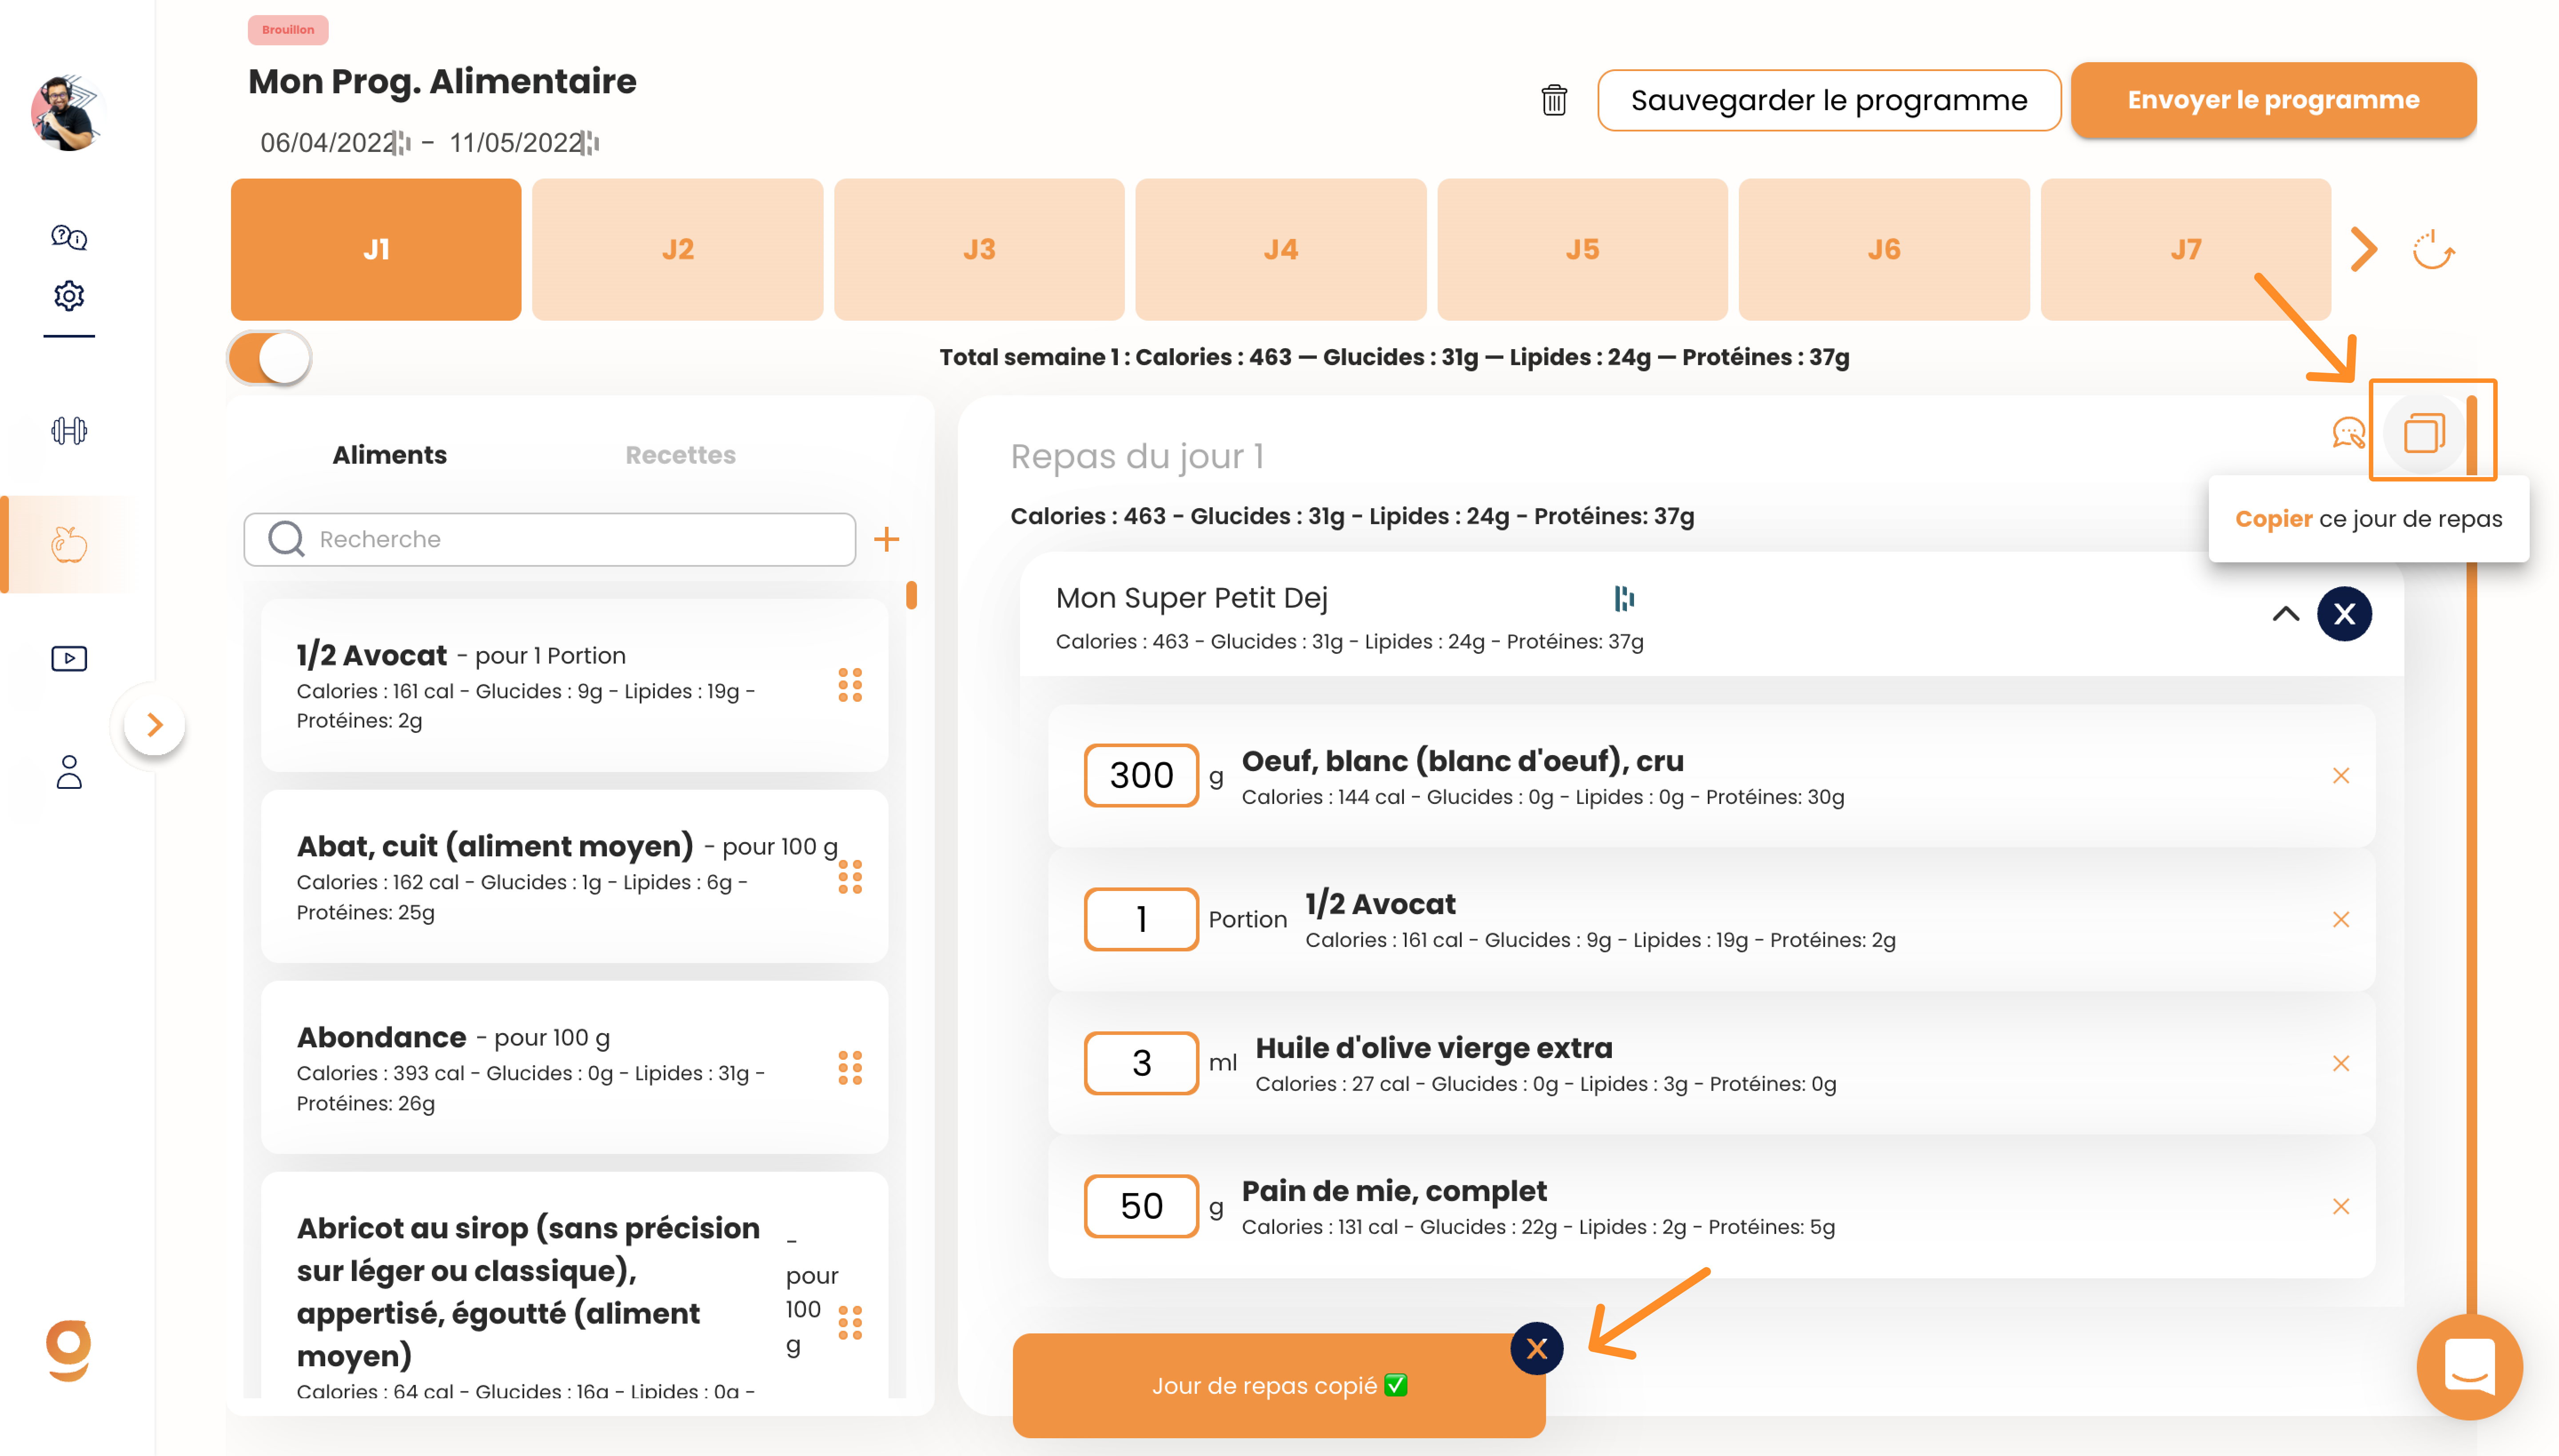The width and height of the screenshot is (2559, 1456).
Task: Expand the sidebar with round arrow button
Action: click(154, 724)
